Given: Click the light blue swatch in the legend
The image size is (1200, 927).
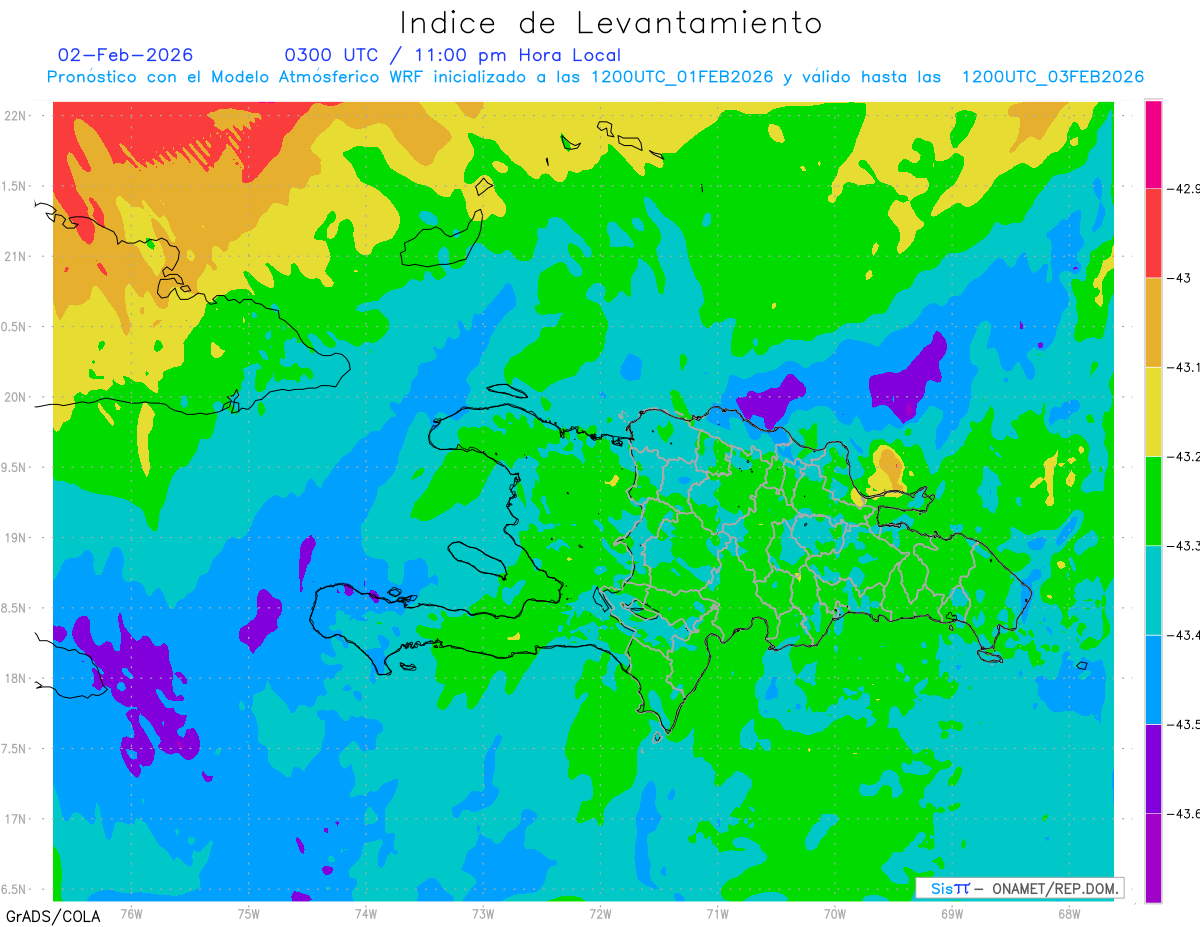Looking at the screenshot, I should (x=1153, y=679).
